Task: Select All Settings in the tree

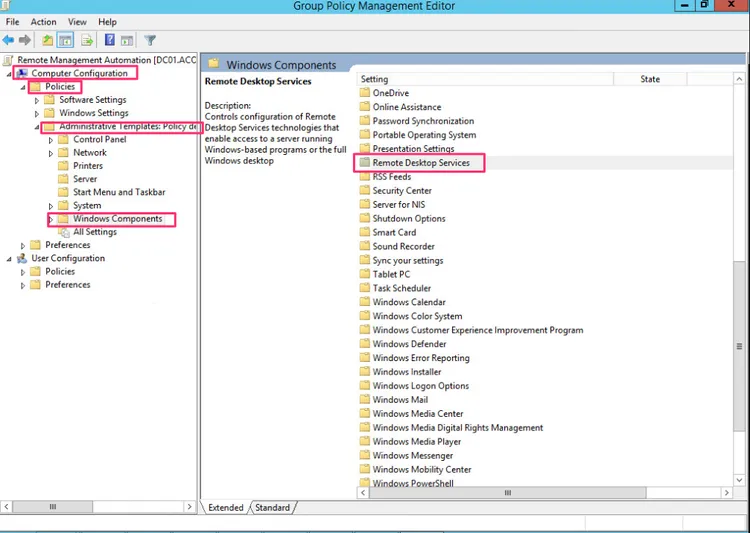Action: click(x=94, y=232)
